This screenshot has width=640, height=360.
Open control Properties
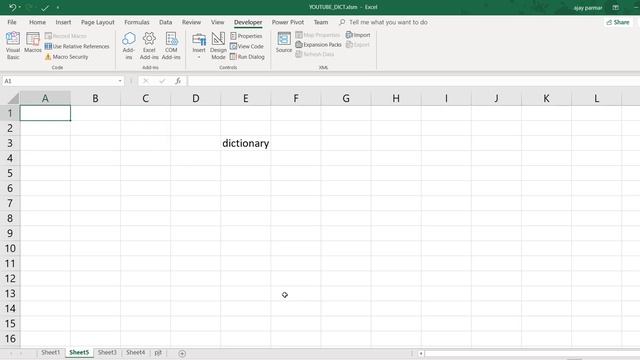[246, 36]
